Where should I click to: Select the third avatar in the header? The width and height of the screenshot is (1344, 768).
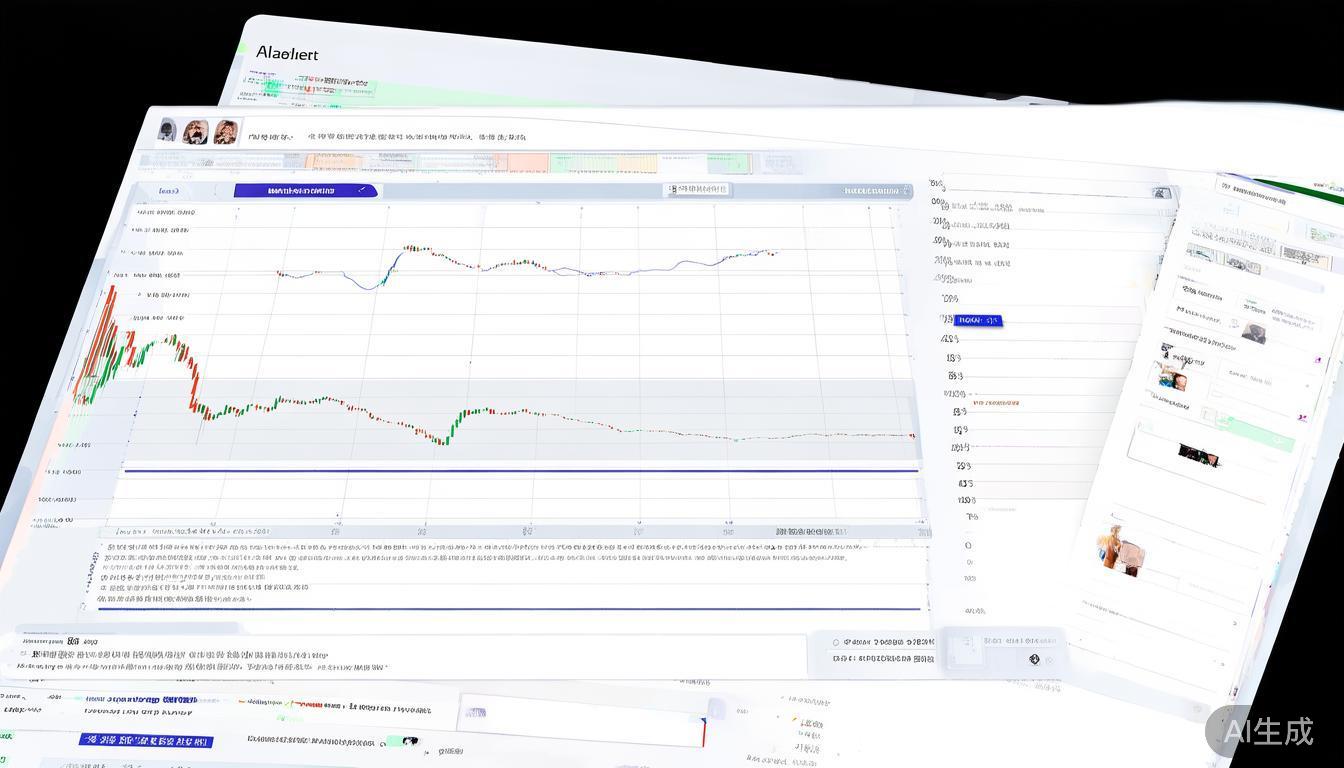(x=225, y=132)
